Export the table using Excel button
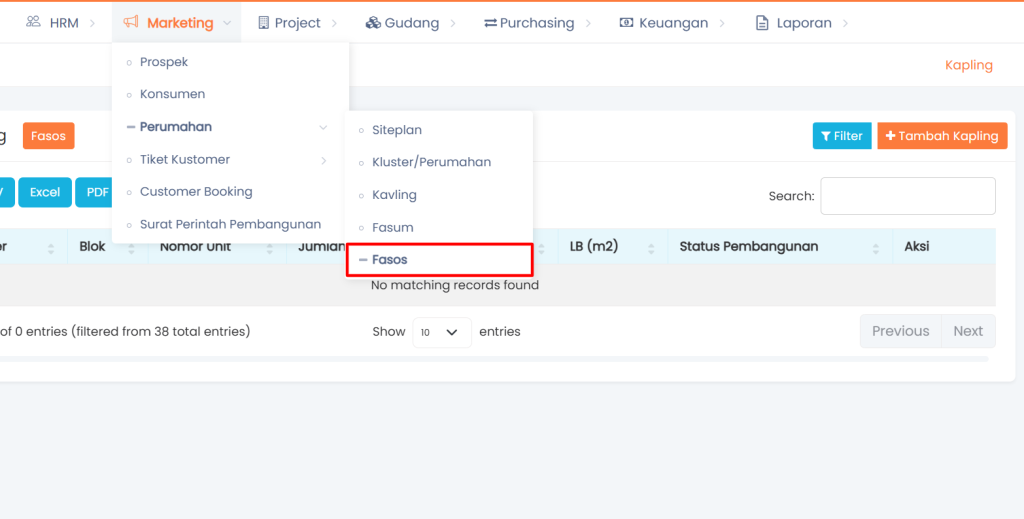 [x=44, y=192]
